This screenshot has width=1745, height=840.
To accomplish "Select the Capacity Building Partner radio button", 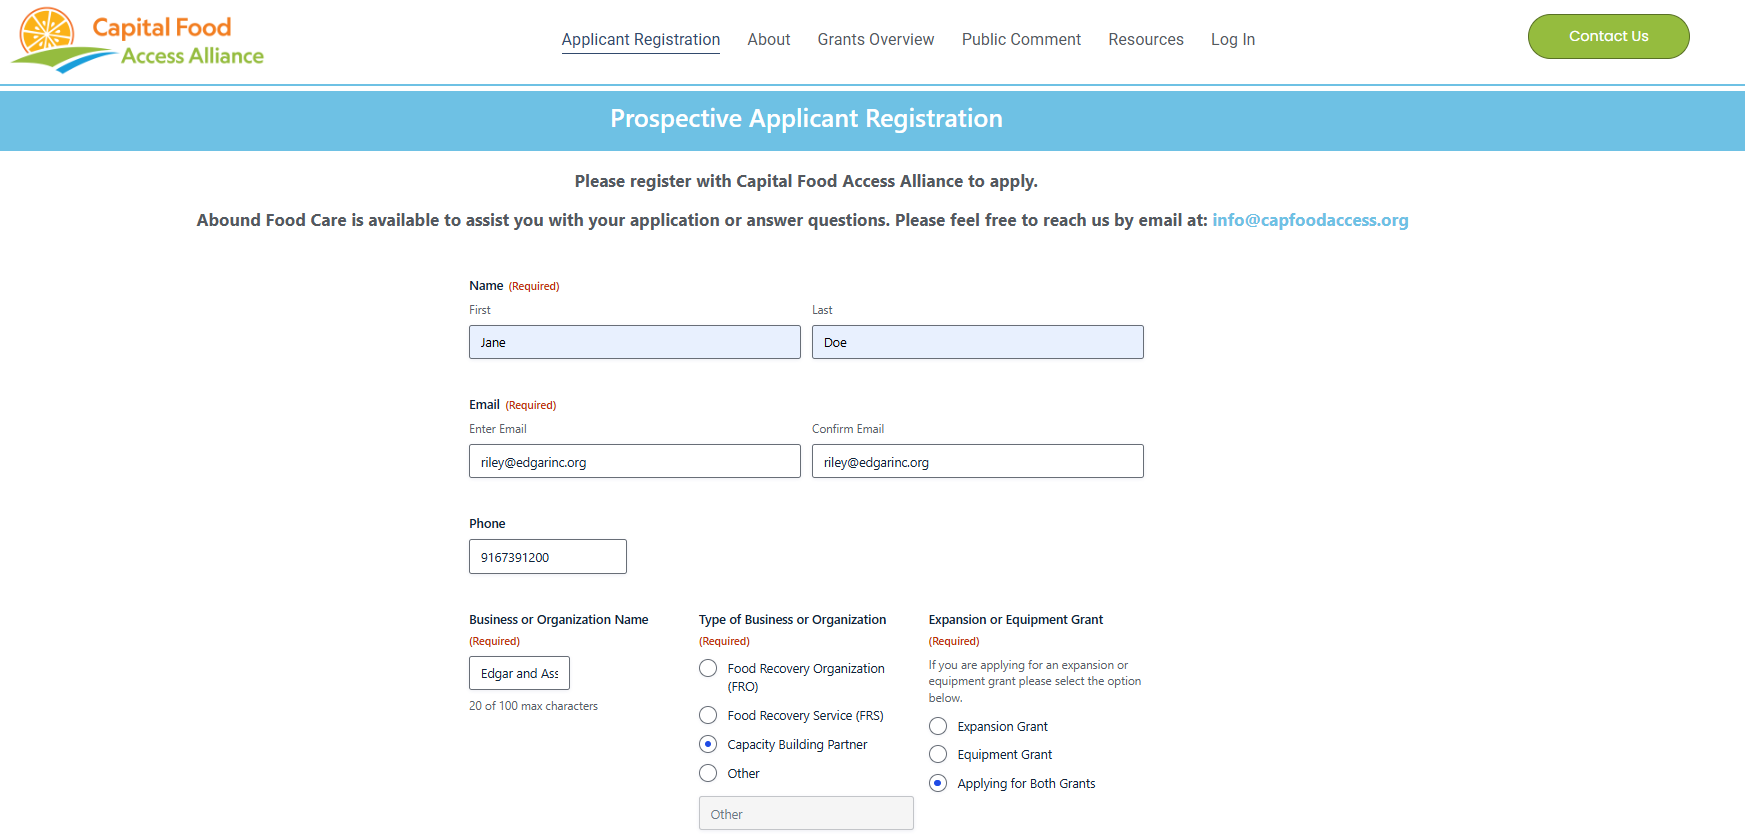I will pos(708,744).
